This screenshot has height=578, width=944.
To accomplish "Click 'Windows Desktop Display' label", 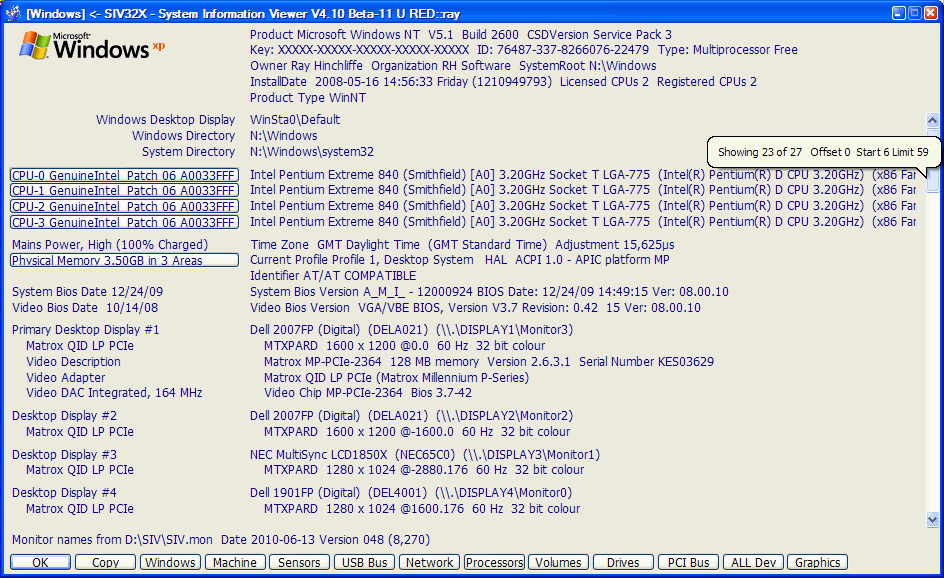I will point(166,119).
